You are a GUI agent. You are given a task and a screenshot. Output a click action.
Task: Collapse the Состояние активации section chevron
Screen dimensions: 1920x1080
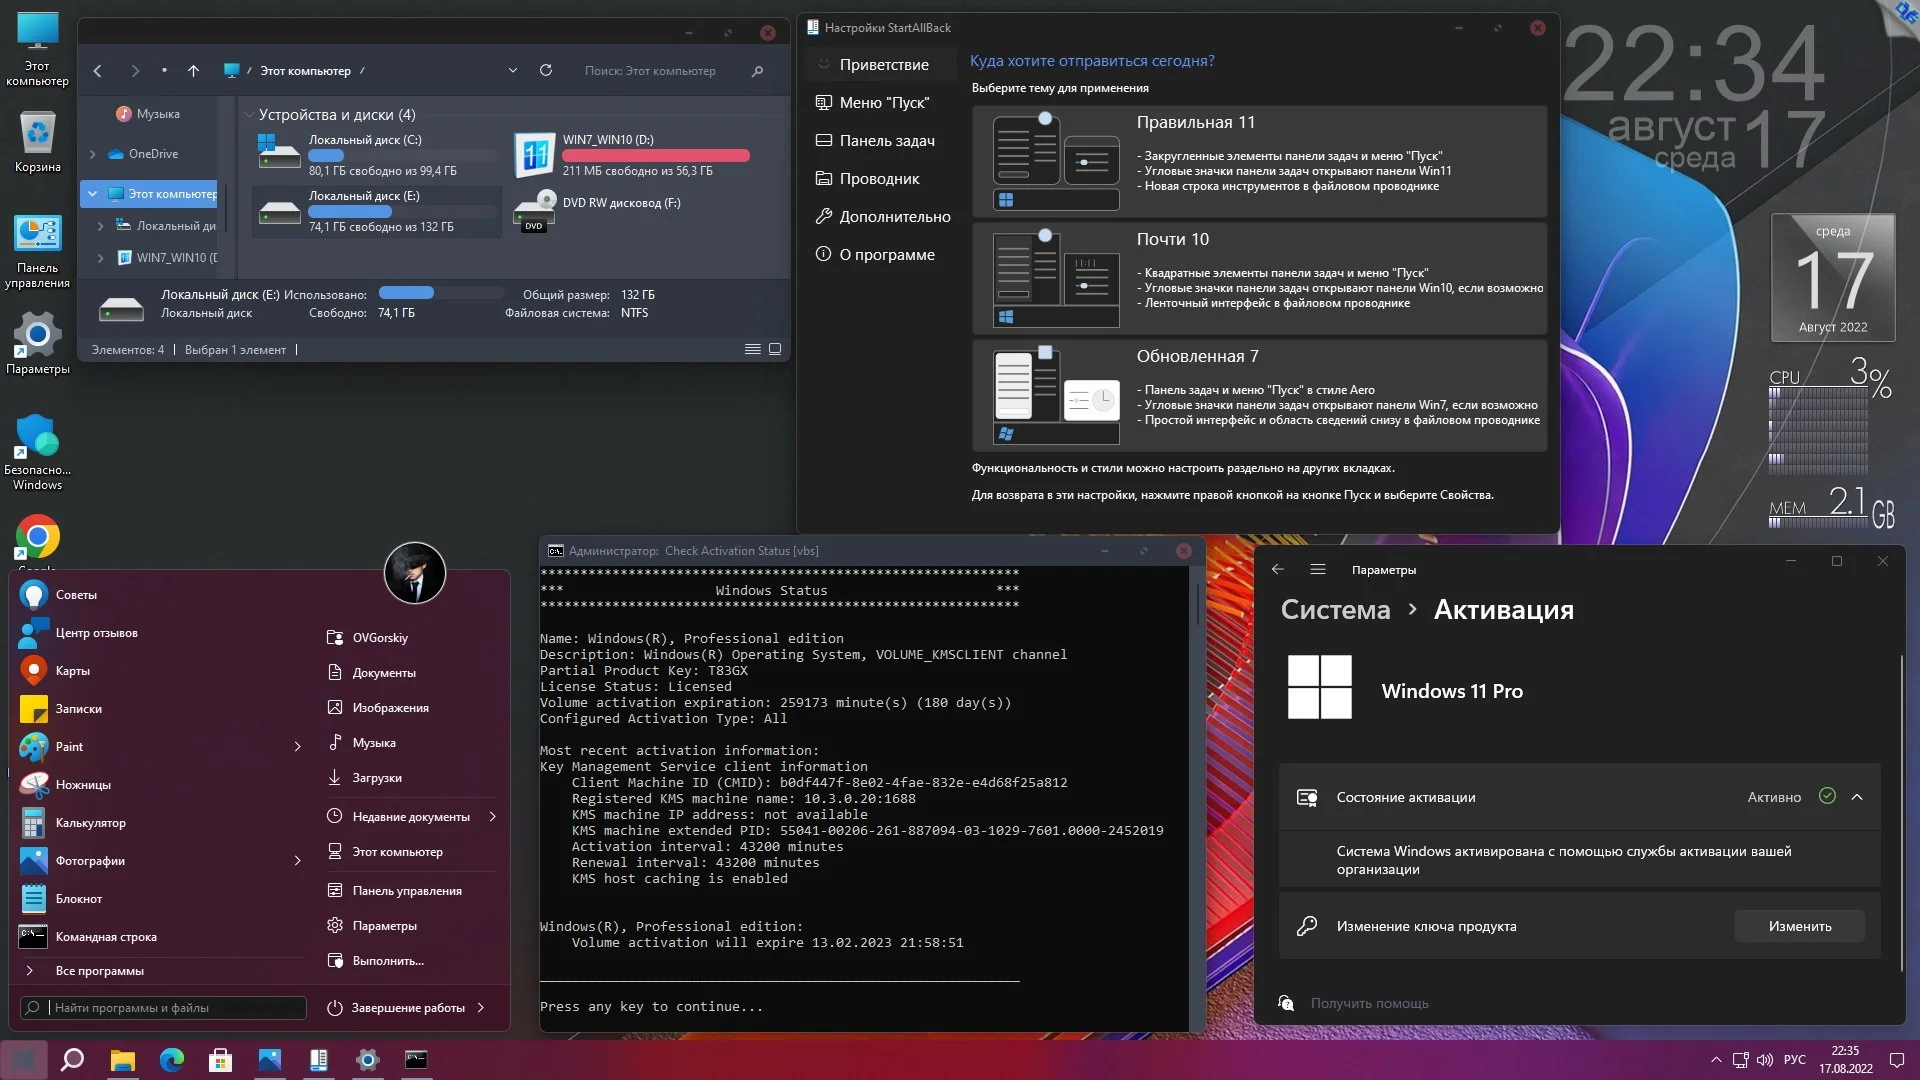(x=1857, y=797)
